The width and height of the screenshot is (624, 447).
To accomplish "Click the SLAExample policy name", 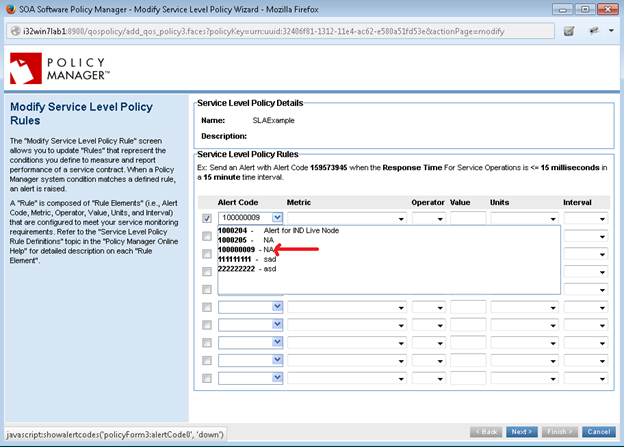I will (273, 120).
